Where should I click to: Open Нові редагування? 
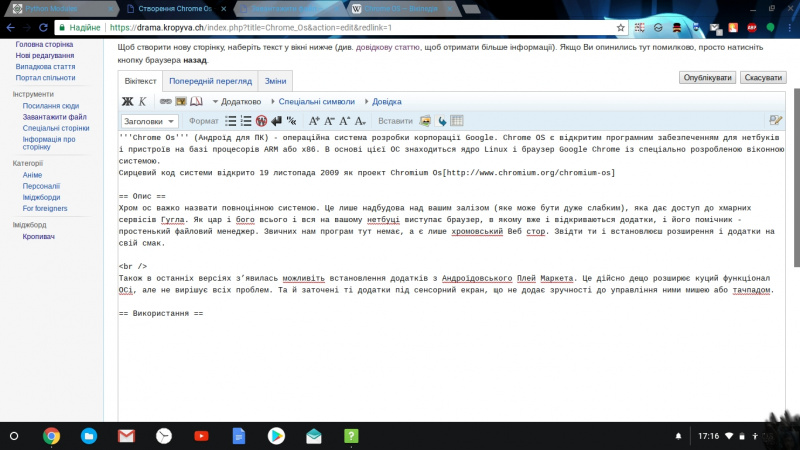pos(45,56)
